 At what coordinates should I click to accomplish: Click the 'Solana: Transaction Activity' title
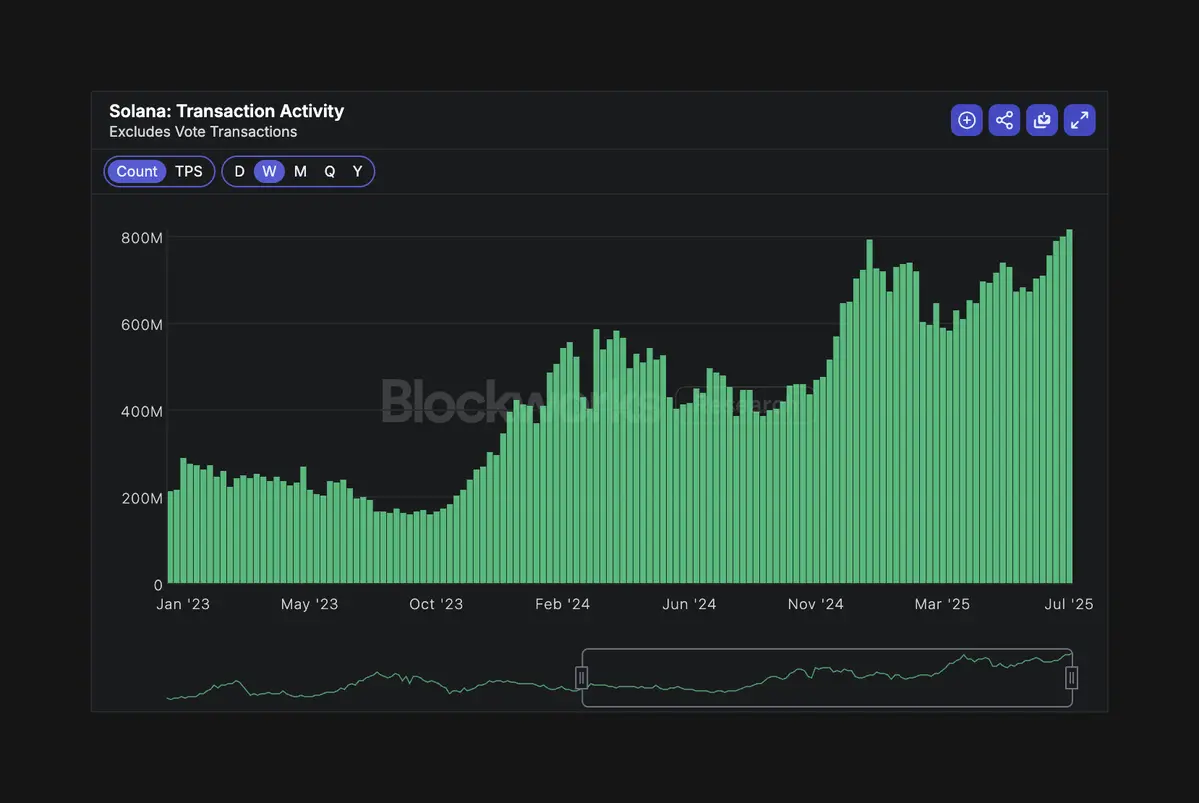tap(226, 111)
